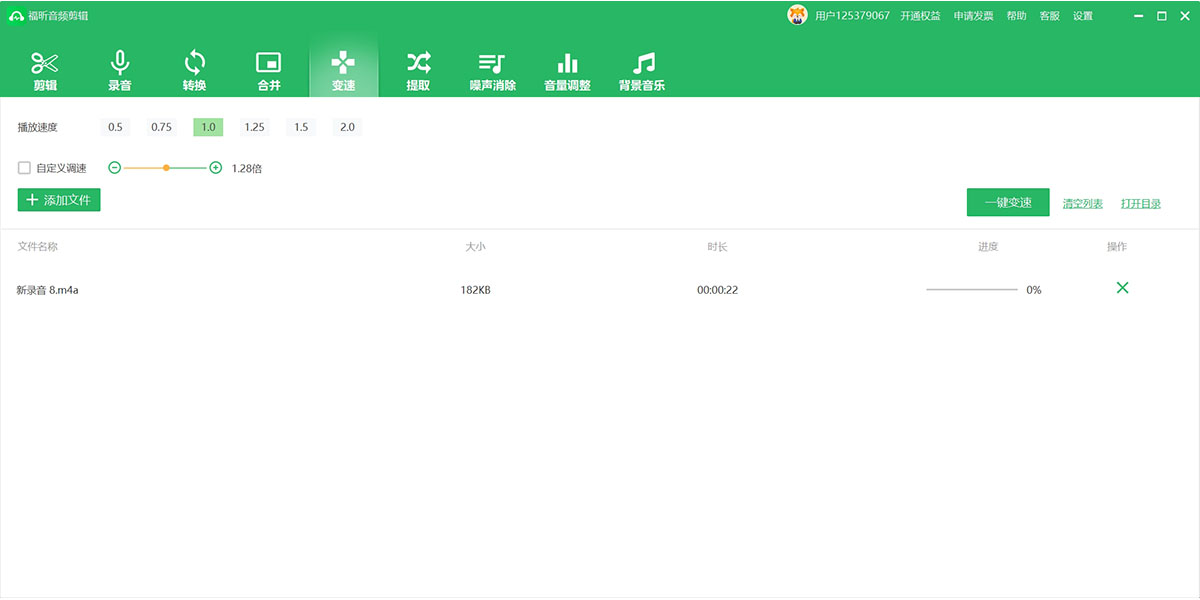
Task: Click the user avatar icon
Action: [797, 15]
